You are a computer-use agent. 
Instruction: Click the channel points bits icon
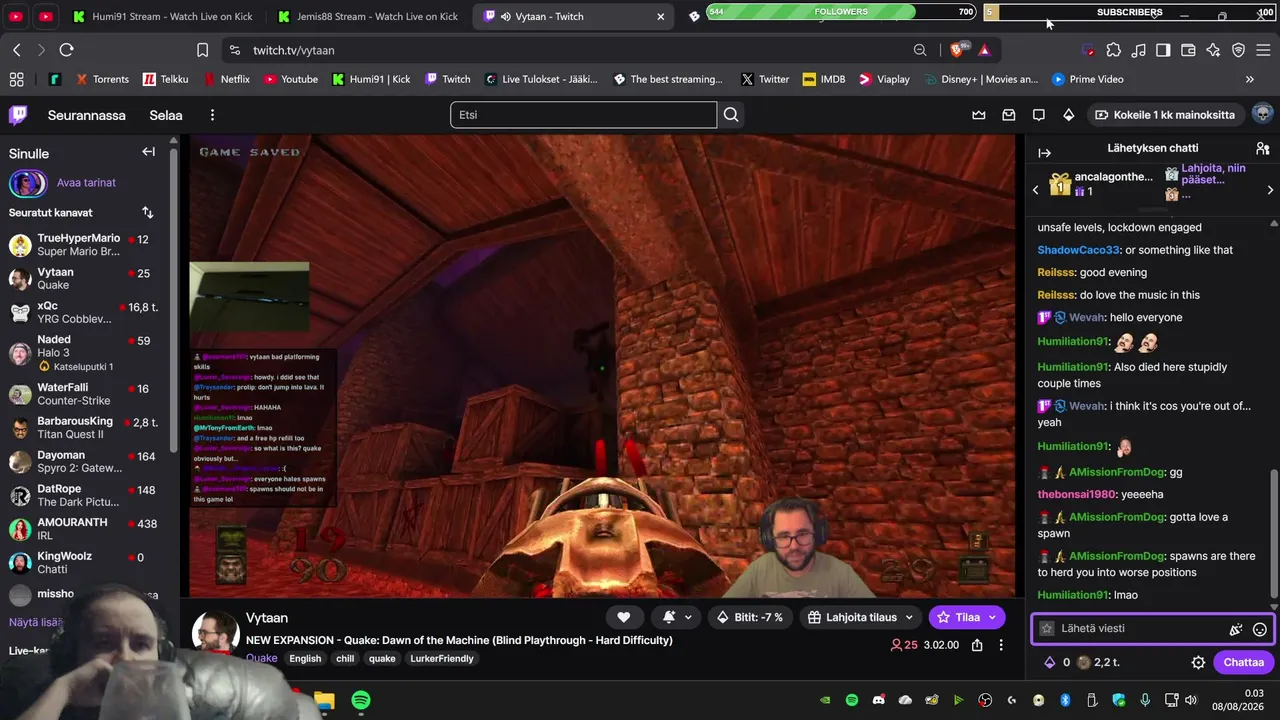(x=1049, y=662)
